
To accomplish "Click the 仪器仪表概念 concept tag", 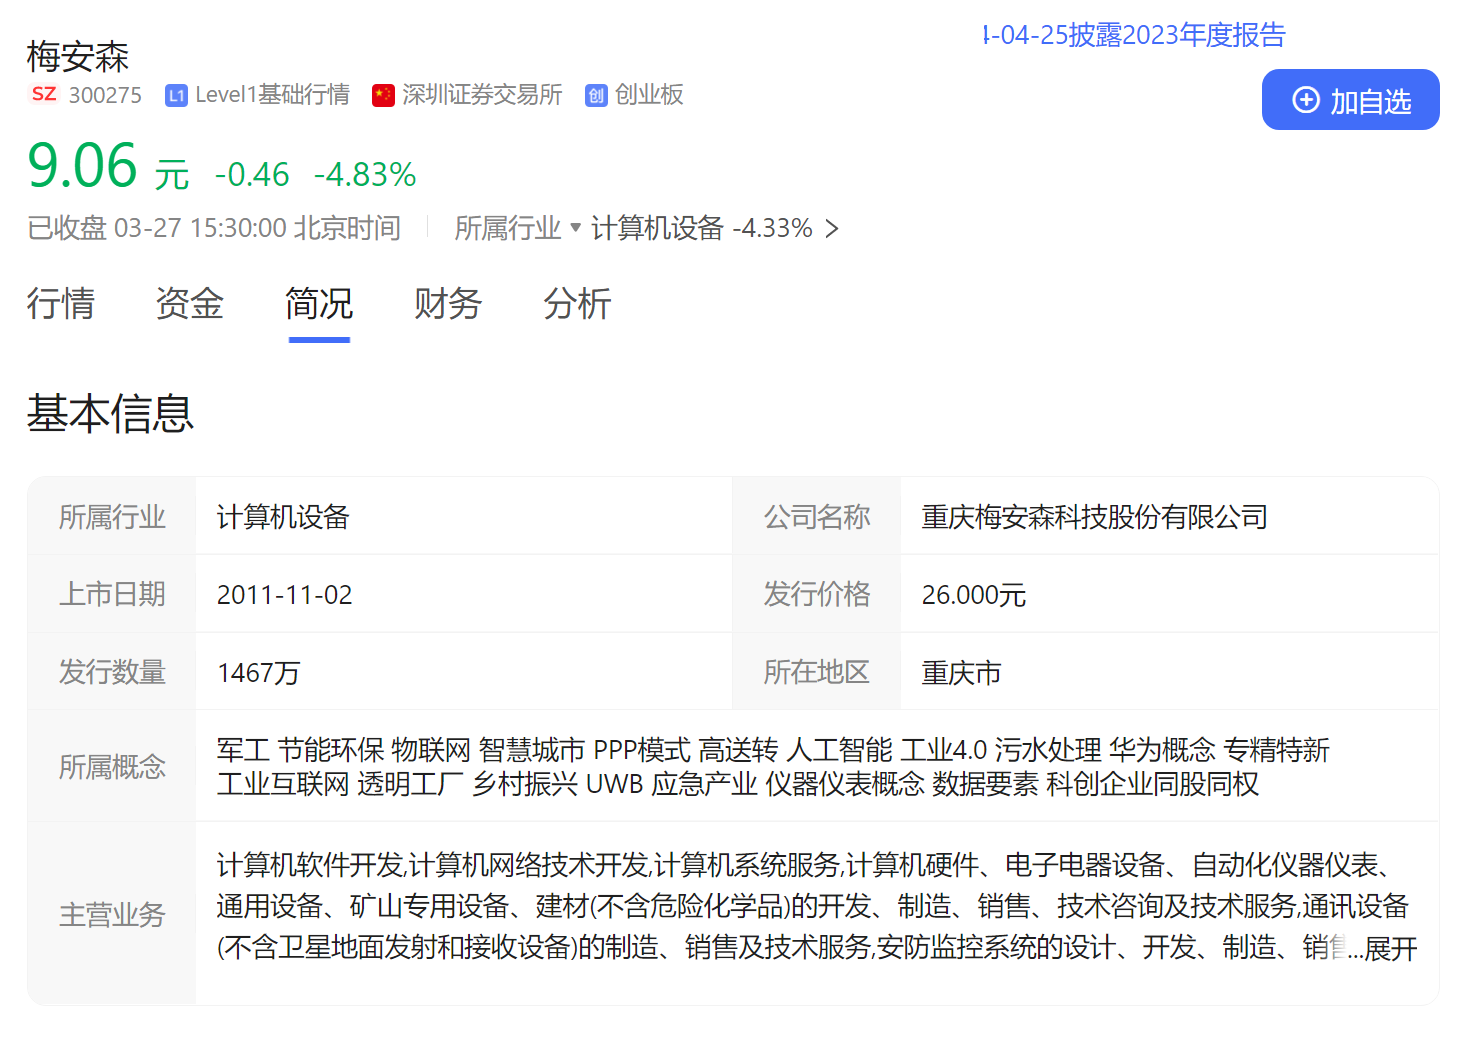I will point(845,784).
